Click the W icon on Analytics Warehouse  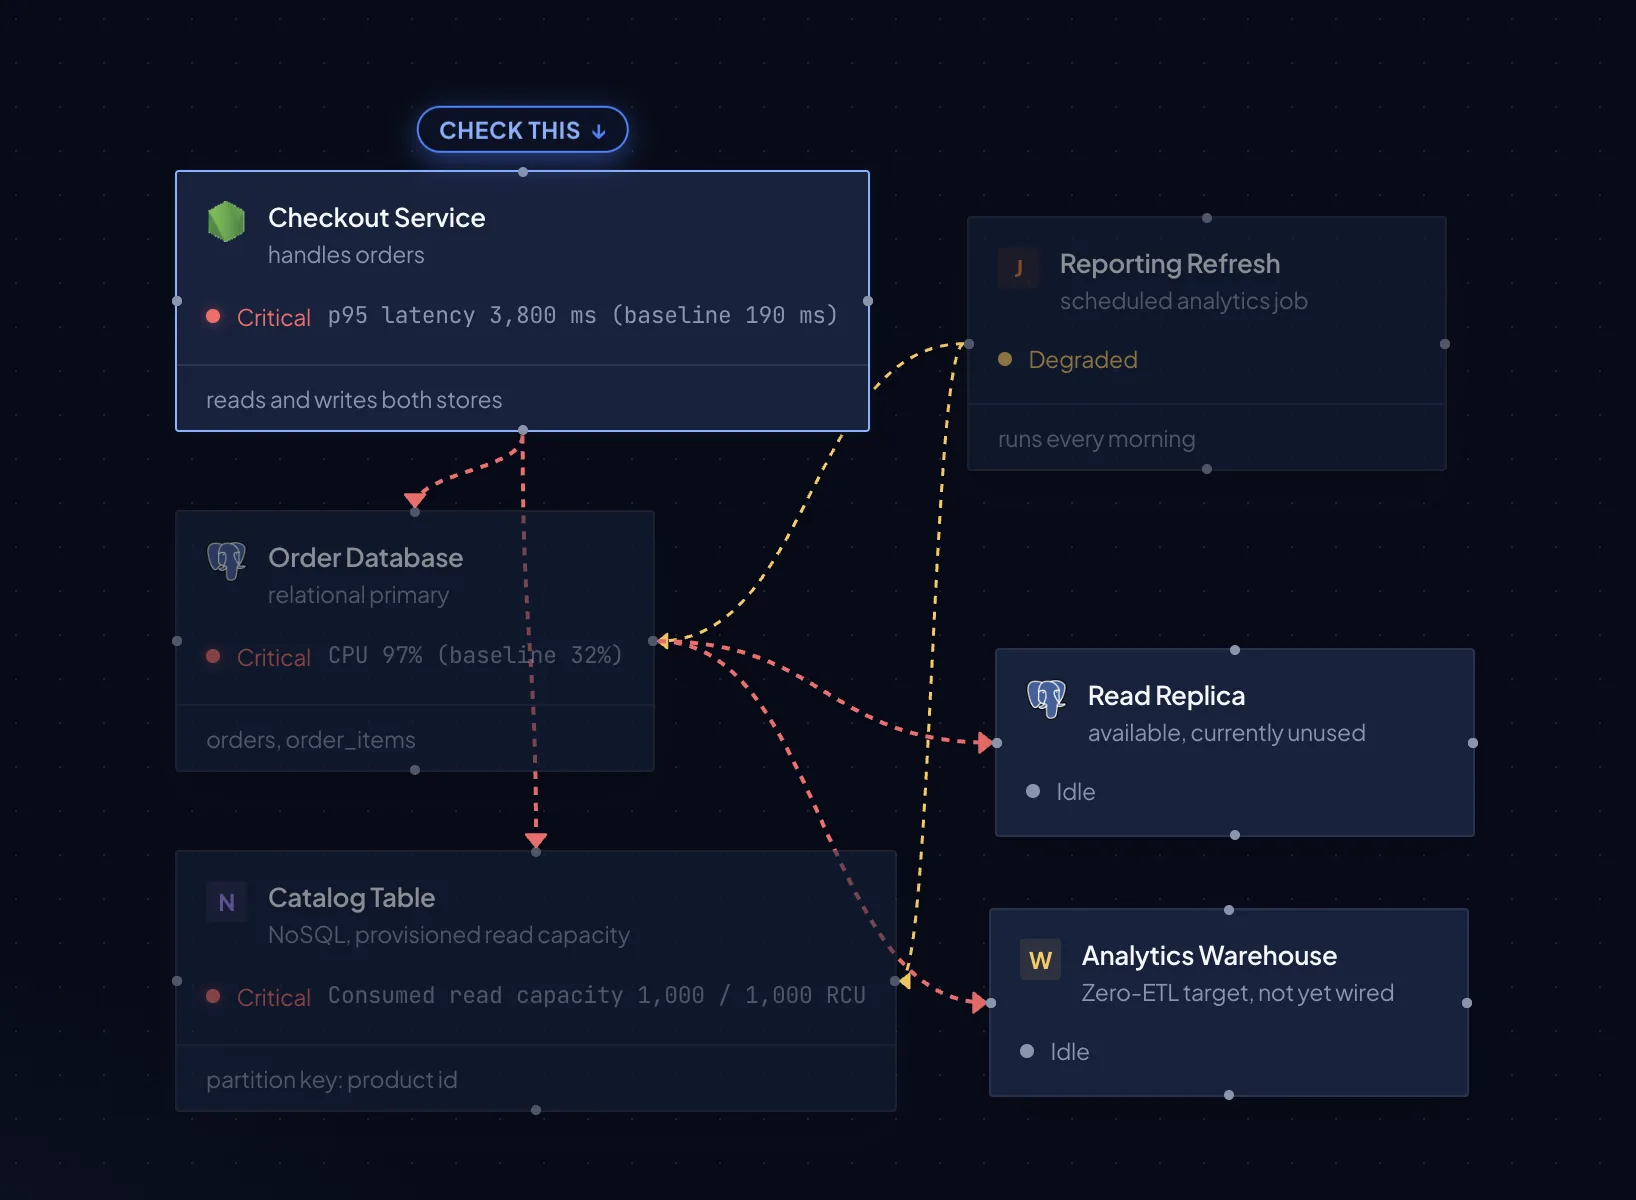point(1040,960)
